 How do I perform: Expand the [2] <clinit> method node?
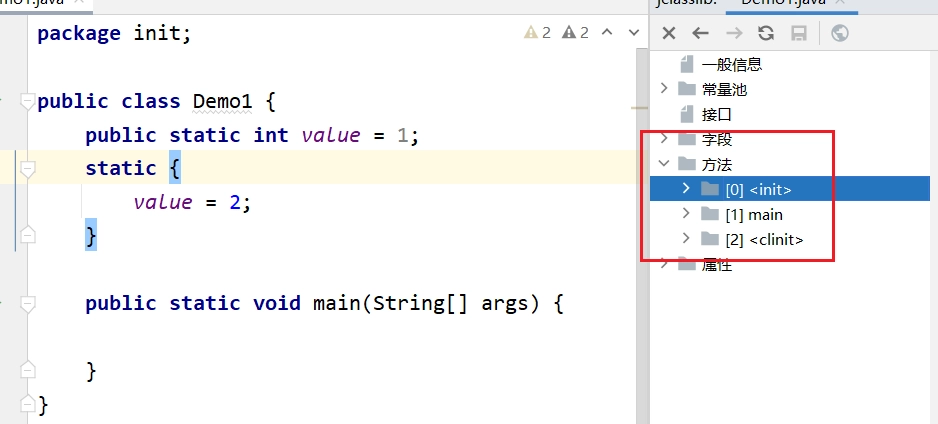[x=686, y=239]
